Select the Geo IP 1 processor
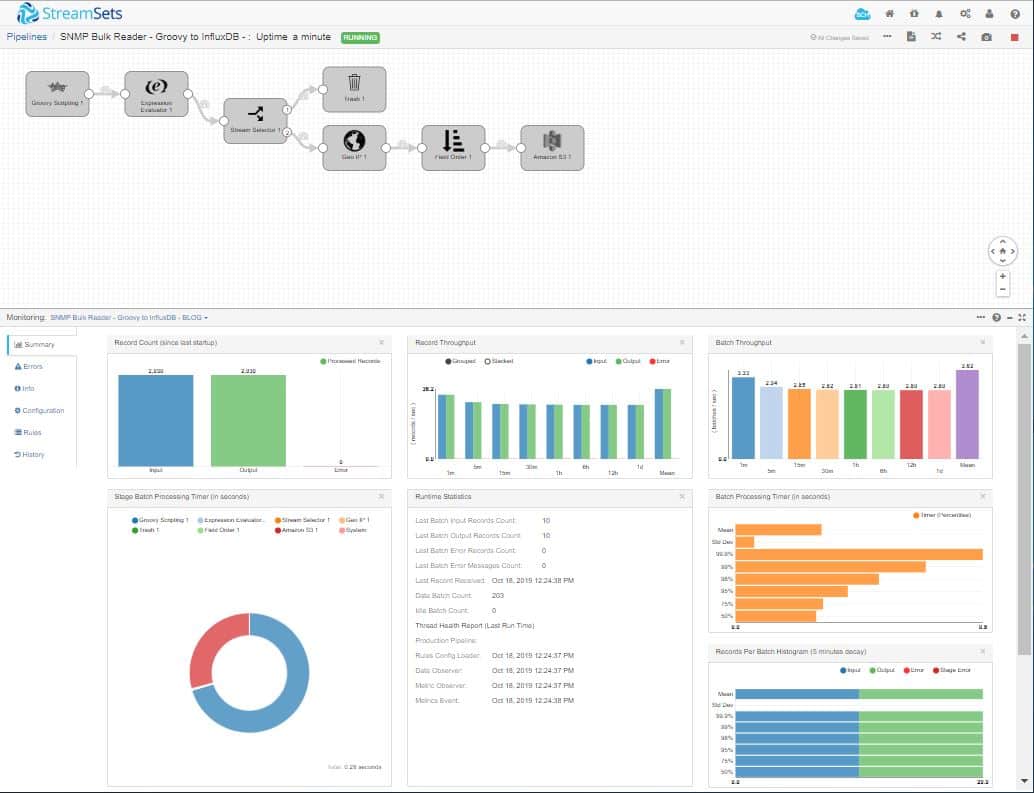The width and height of the screenshot is (1034, 793). coord(354,146)
